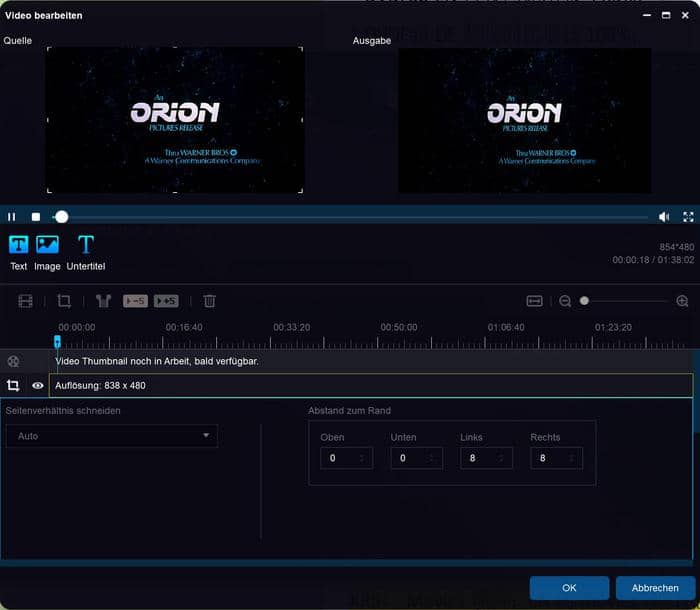Click the Rechts margin input field
The height and width of the screenshot is (610, 700).
[x=556, y=458]
